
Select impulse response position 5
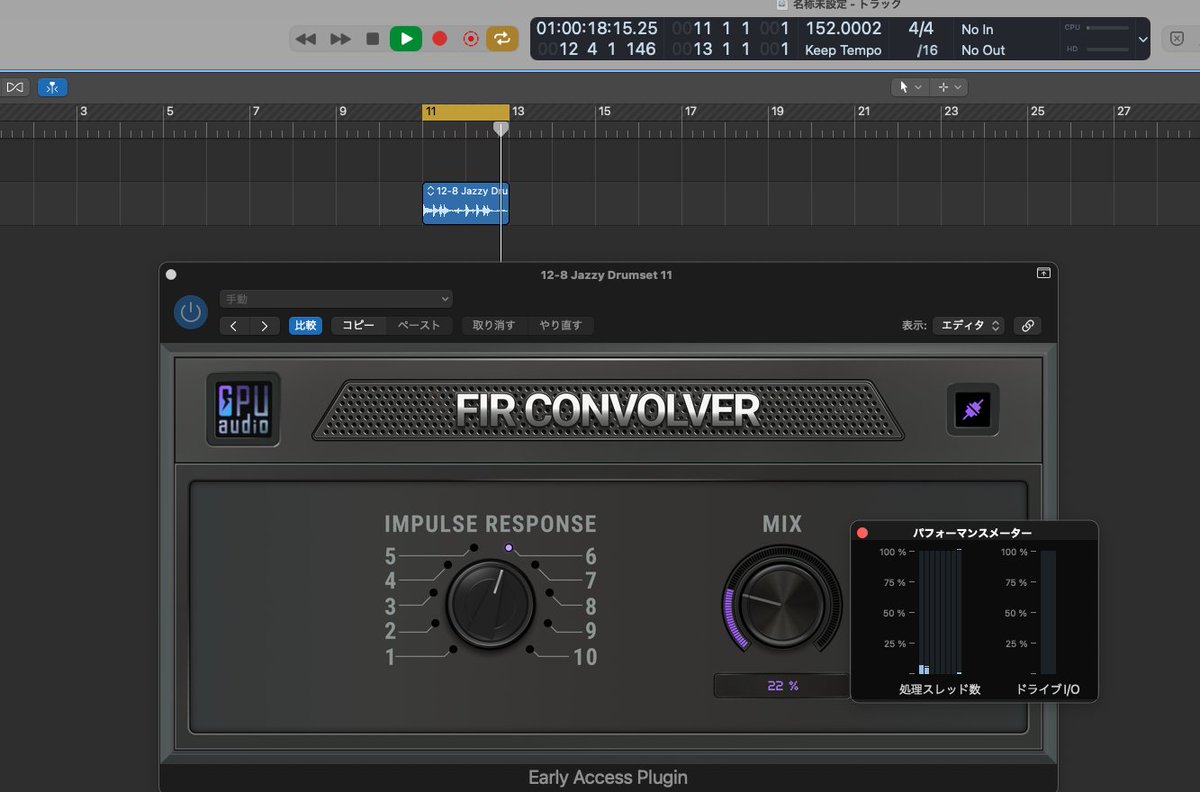tap(390, 557)
